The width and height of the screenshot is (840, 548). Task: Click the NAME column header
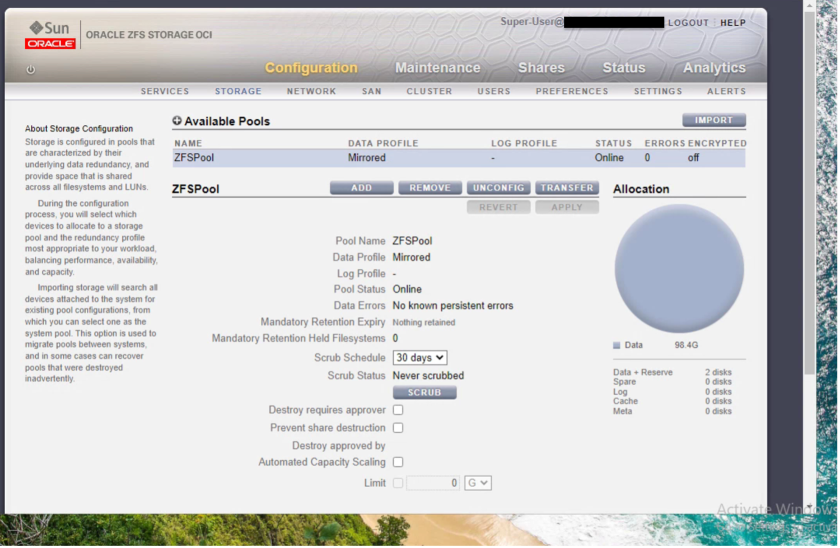click(x=188, y=144)
